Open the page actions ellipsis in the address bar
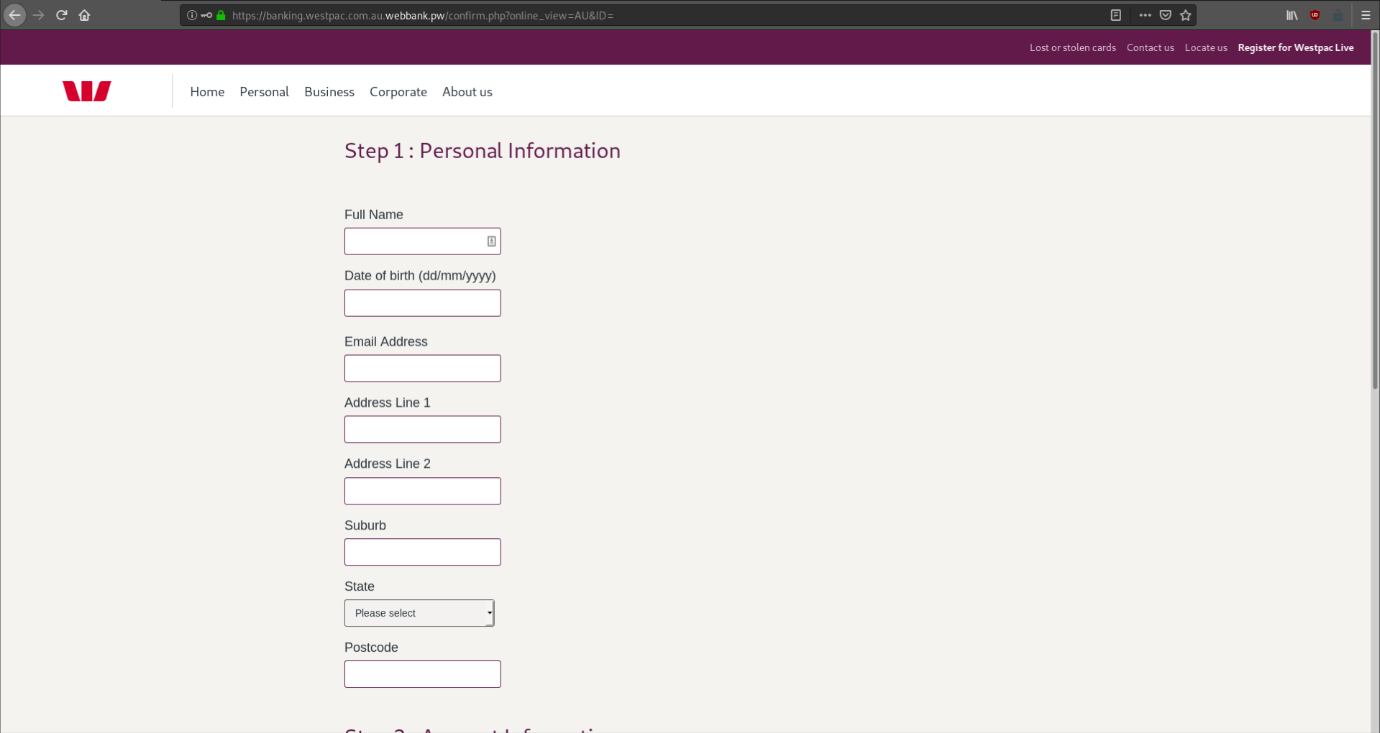Screen dimensions: 1380x733 [x=1144, y=15]
